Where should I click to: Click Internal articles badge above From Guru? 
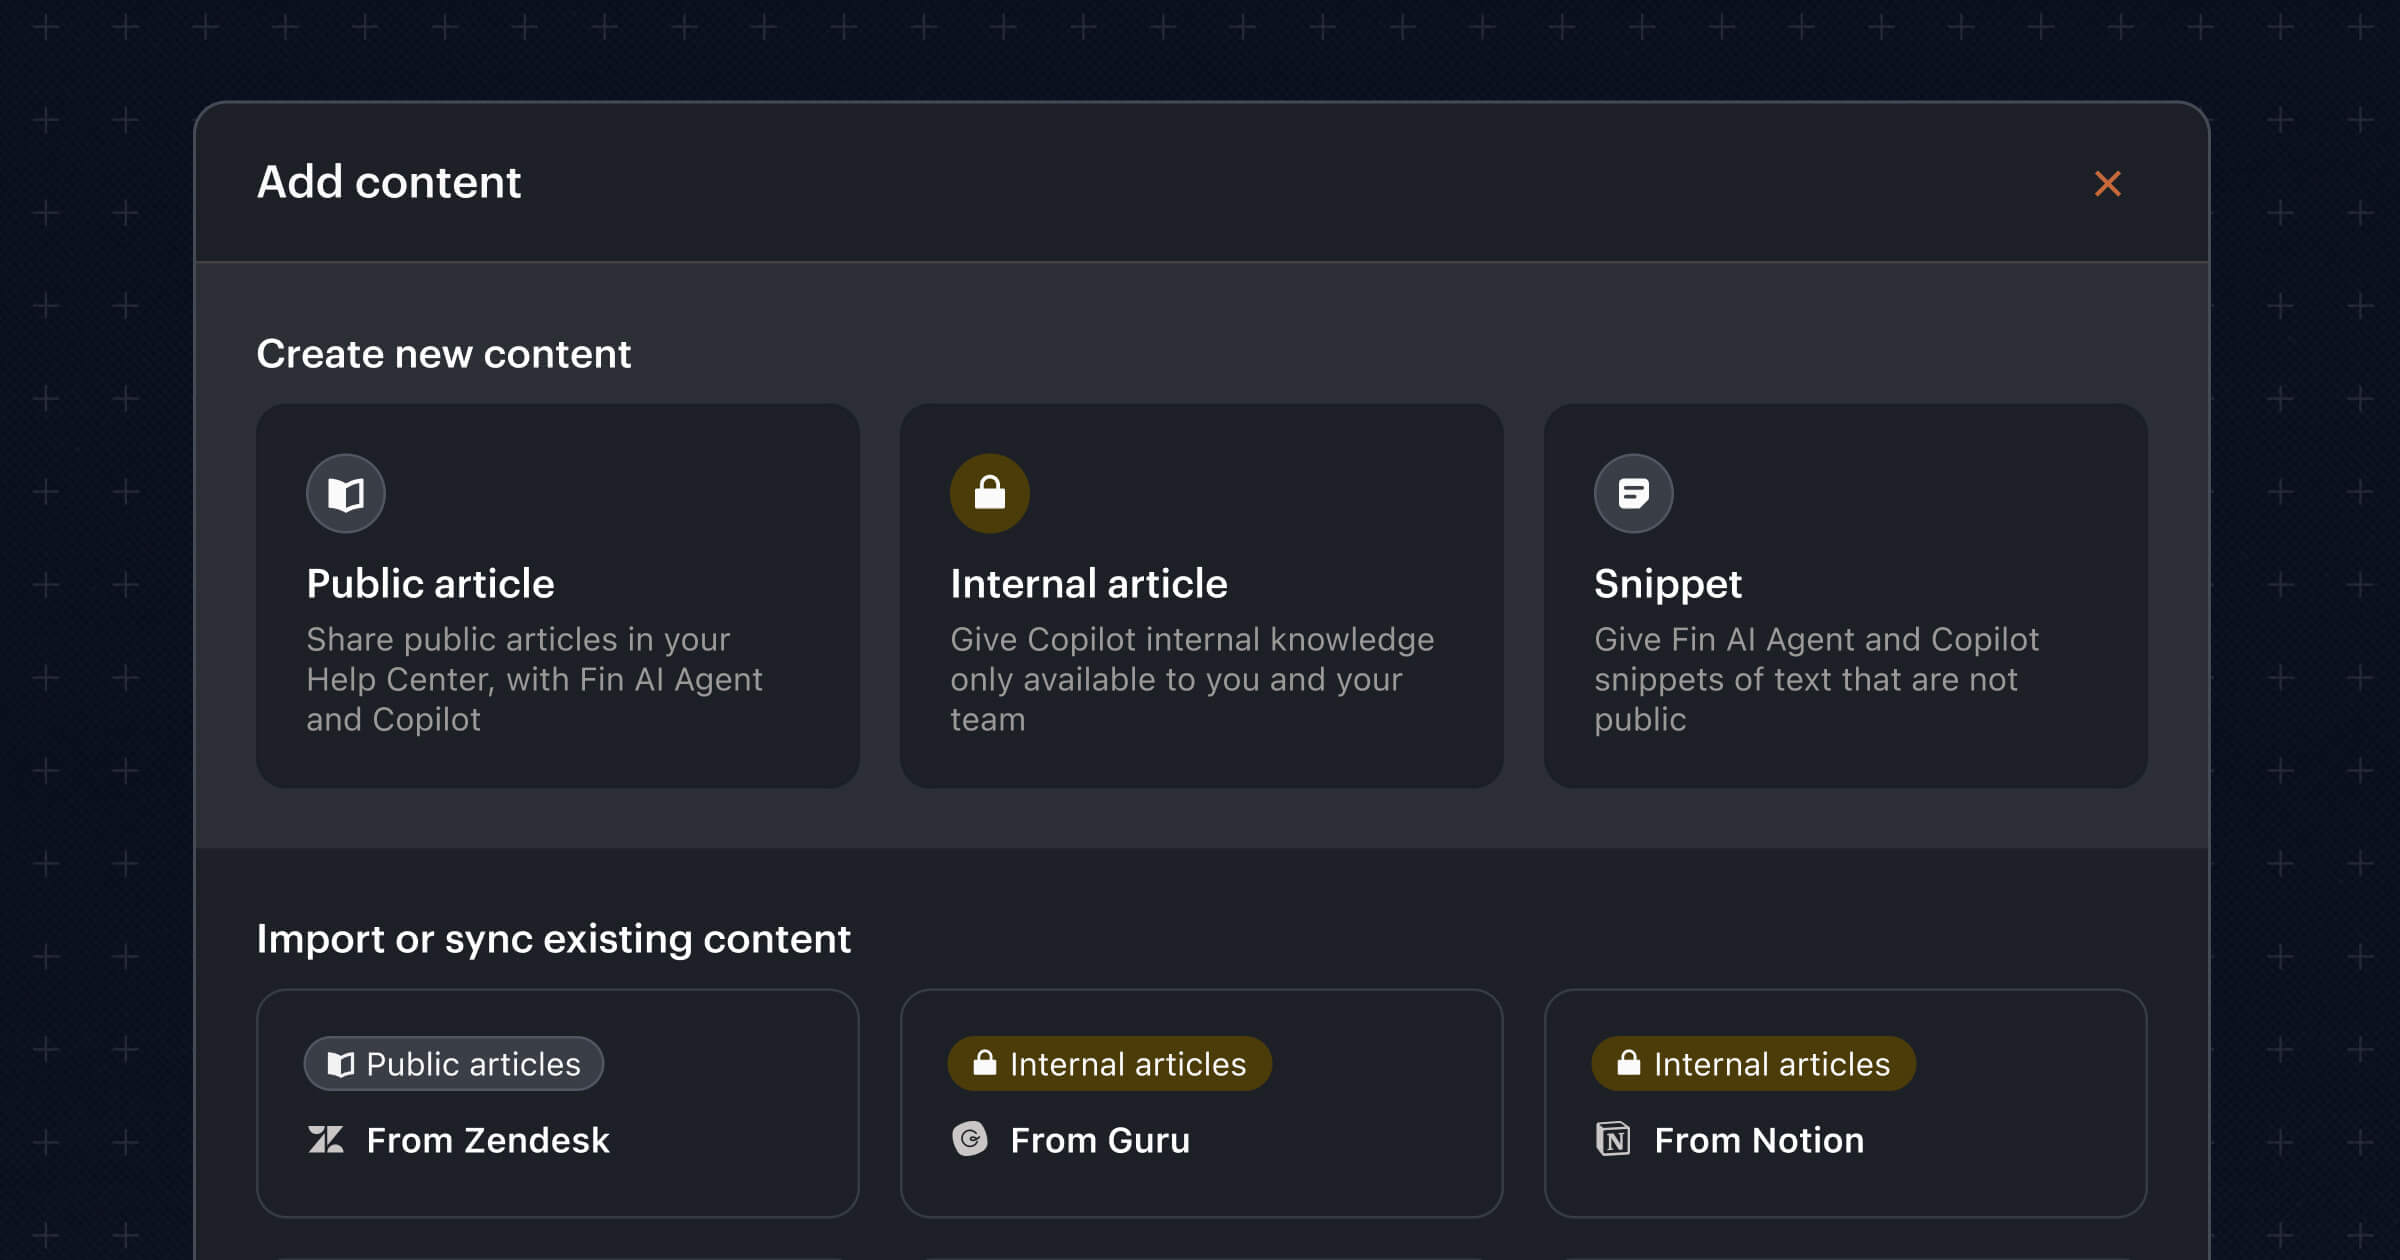(x=1110, y=1064)
